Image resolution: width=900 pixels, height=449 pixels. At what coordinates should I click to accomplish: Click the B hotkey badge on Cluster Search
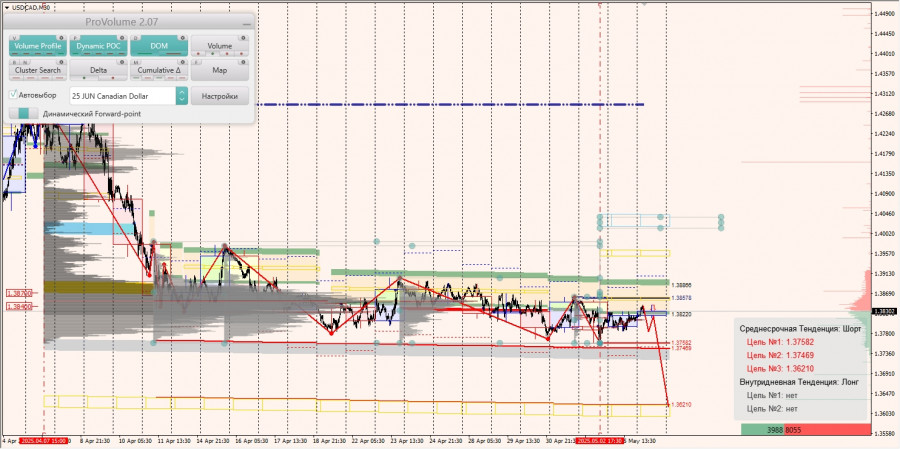(15, 62)
